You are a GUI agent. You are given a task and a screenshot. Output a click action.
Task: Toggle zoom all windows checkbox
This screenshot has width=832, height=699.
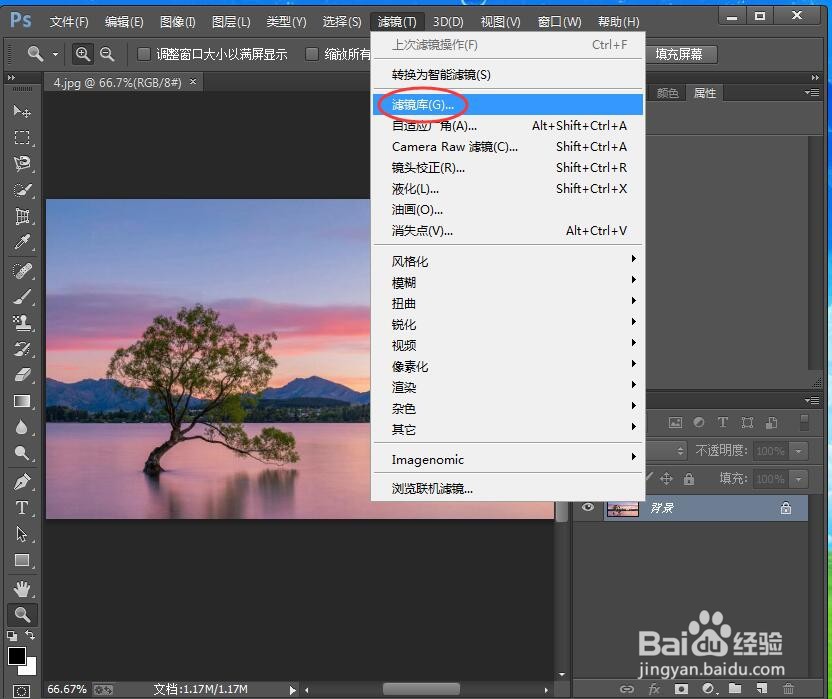click(312, 54)
